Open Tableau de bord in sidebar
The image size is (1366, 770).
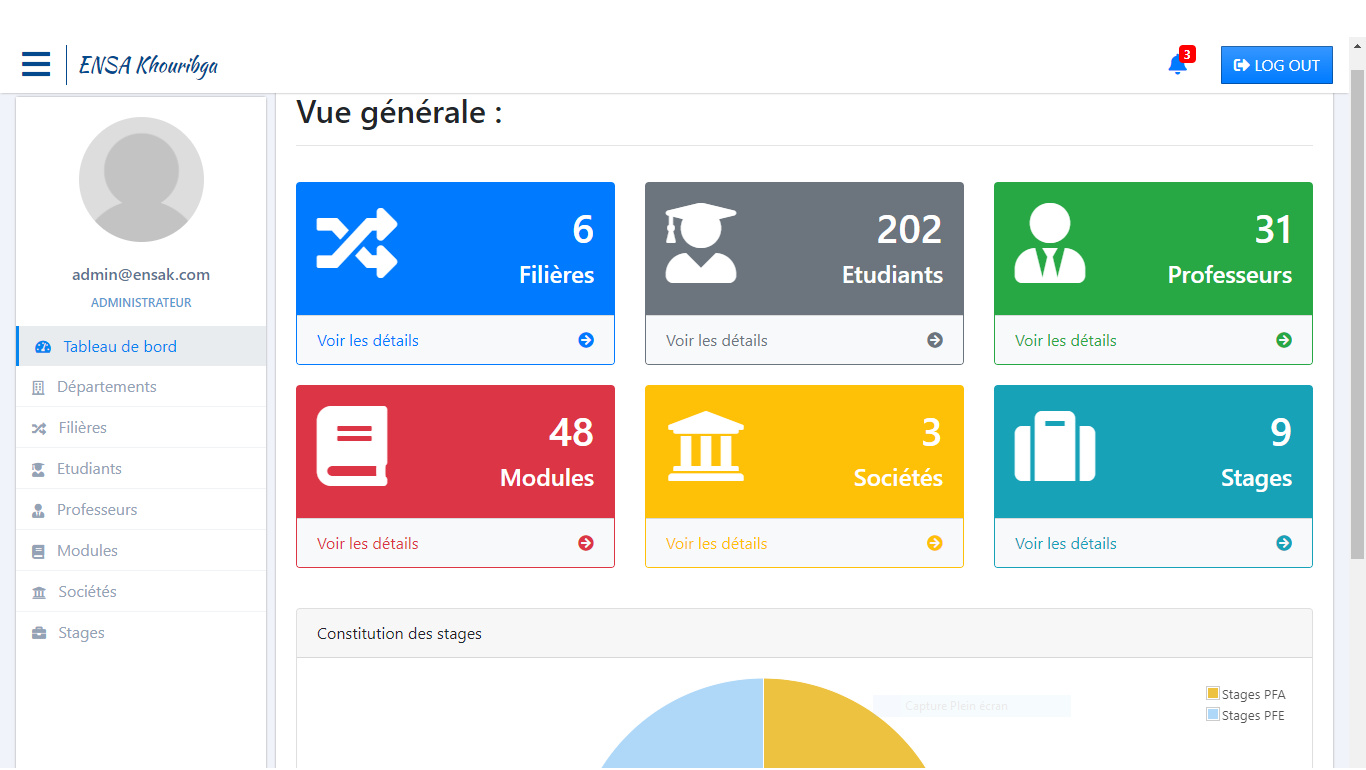pyautogui.click(x=141, y=346)
